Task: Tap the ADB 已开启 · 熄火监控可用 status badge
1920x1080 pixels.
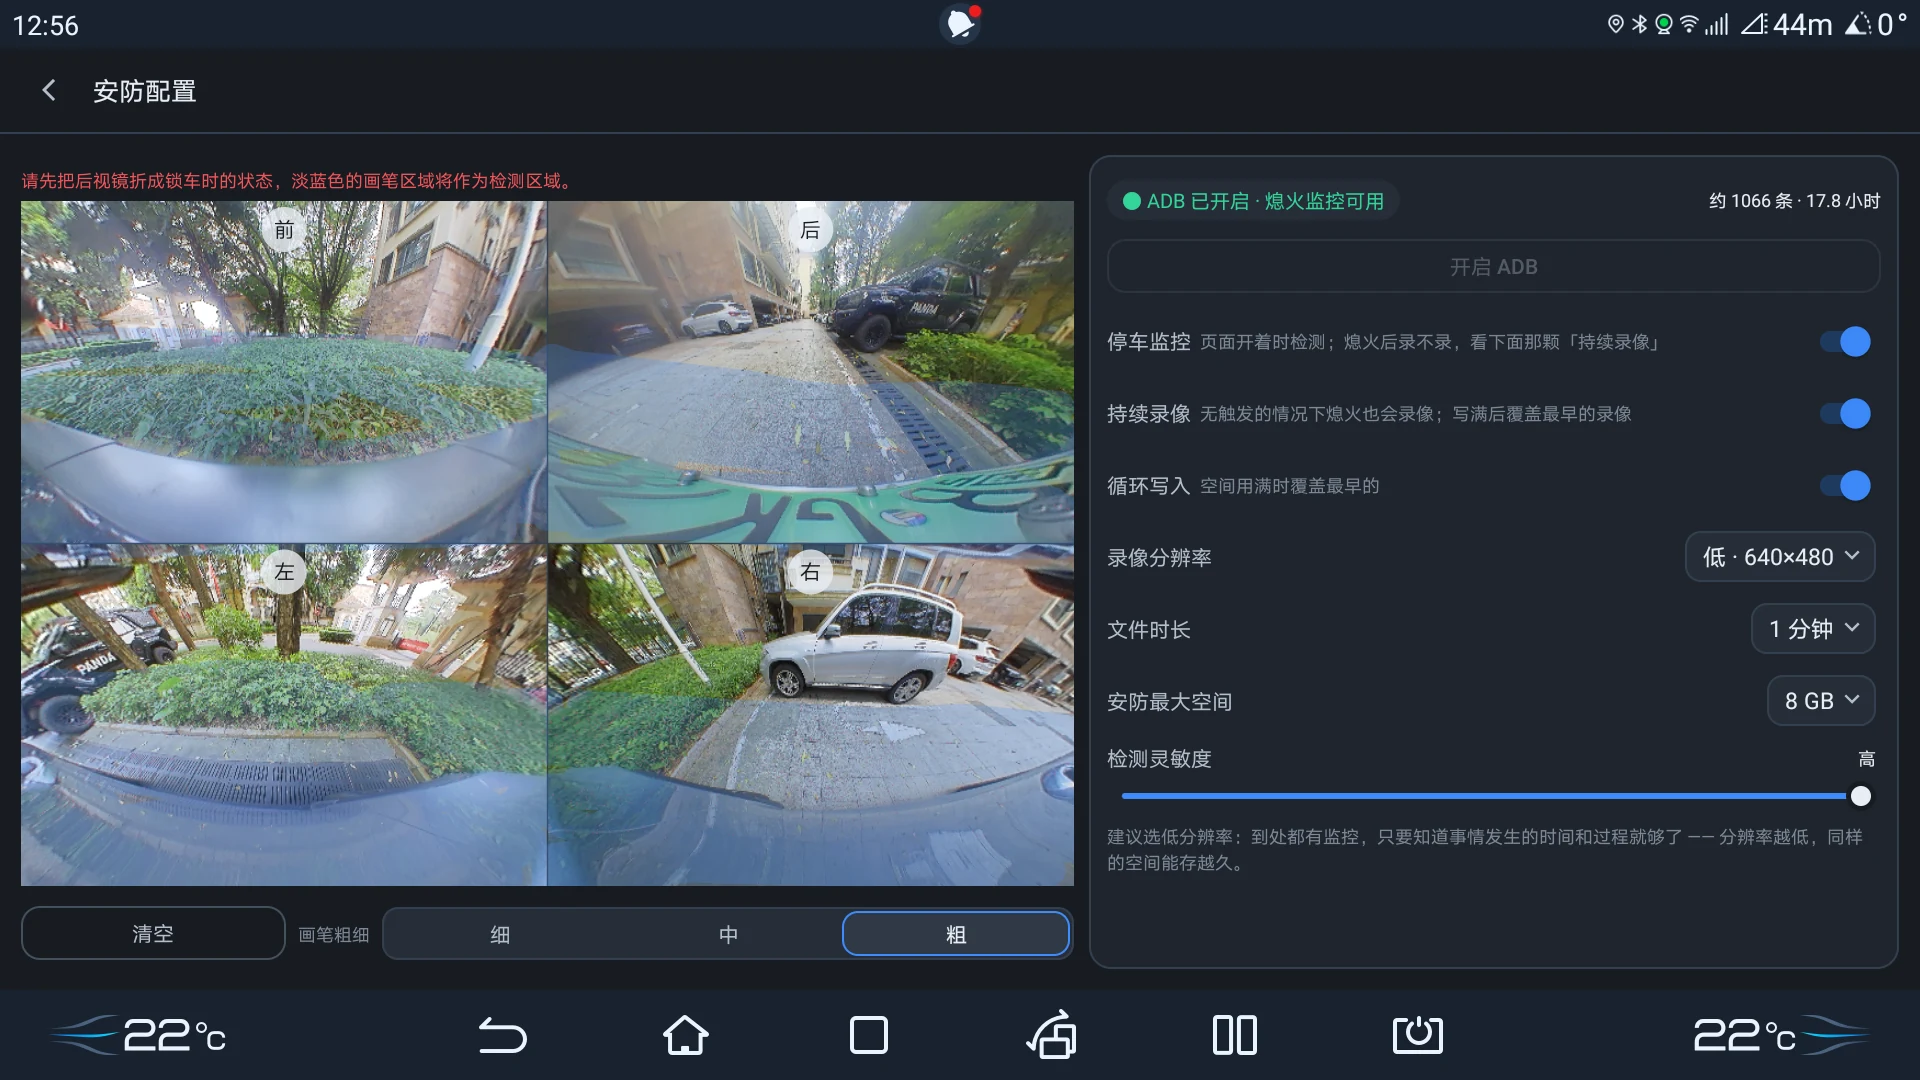Action: click(x=1252, y=201)
